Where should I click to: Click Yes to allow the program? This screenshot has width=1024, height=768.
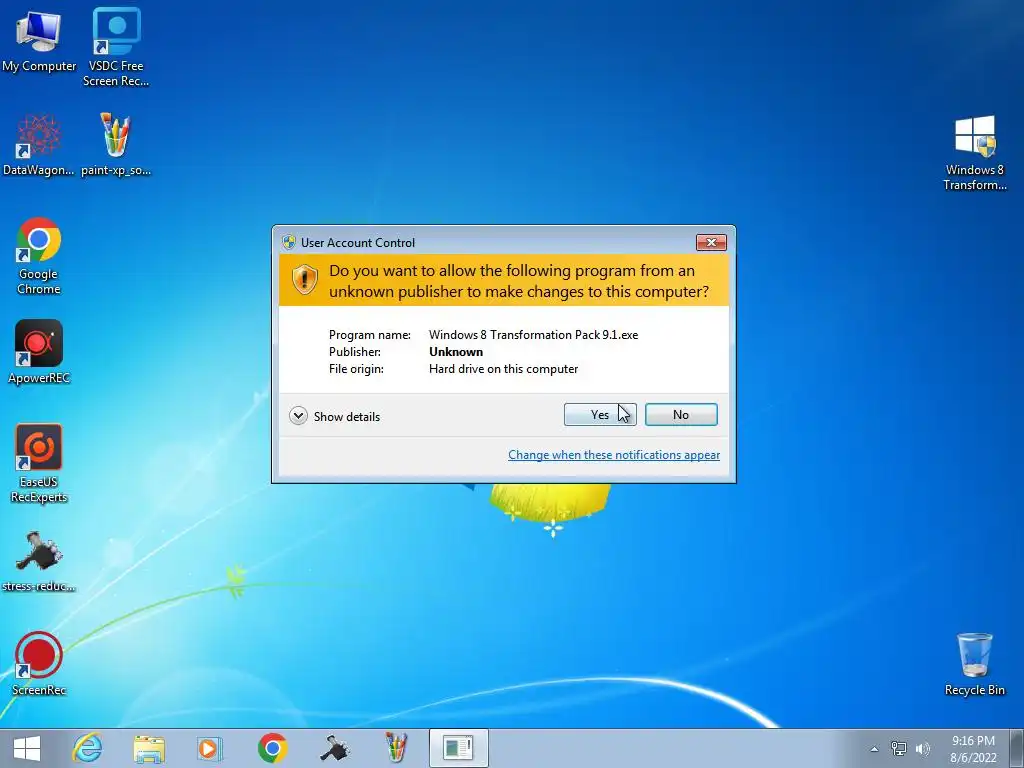(600, 415)
